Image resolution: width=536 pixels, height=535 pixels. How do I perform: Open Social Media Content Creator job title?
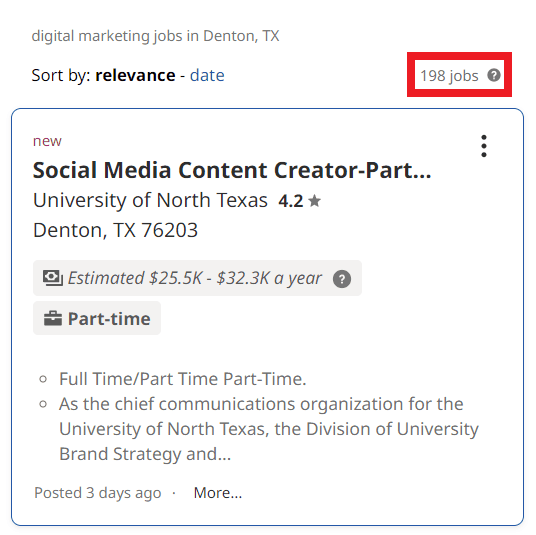click(232, 170)
